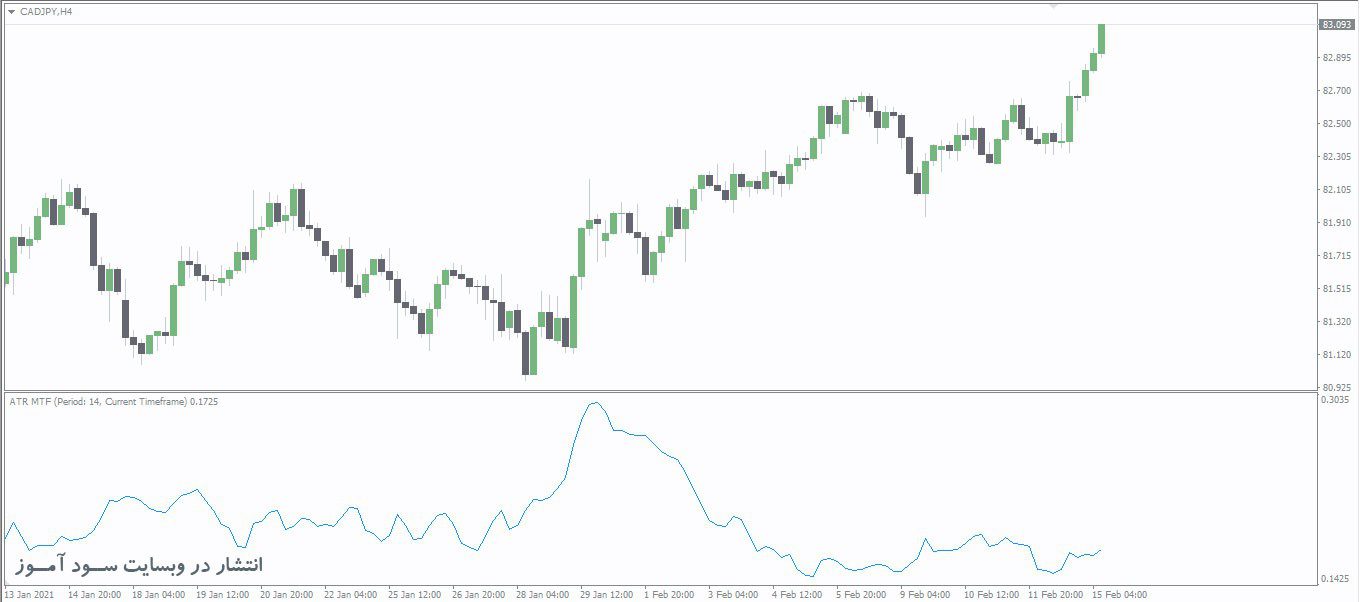The width and height of the screenshot is (1360, 602).
Task: Click the CADJPY,H4 chart title
Action: [x=46, y=12]
